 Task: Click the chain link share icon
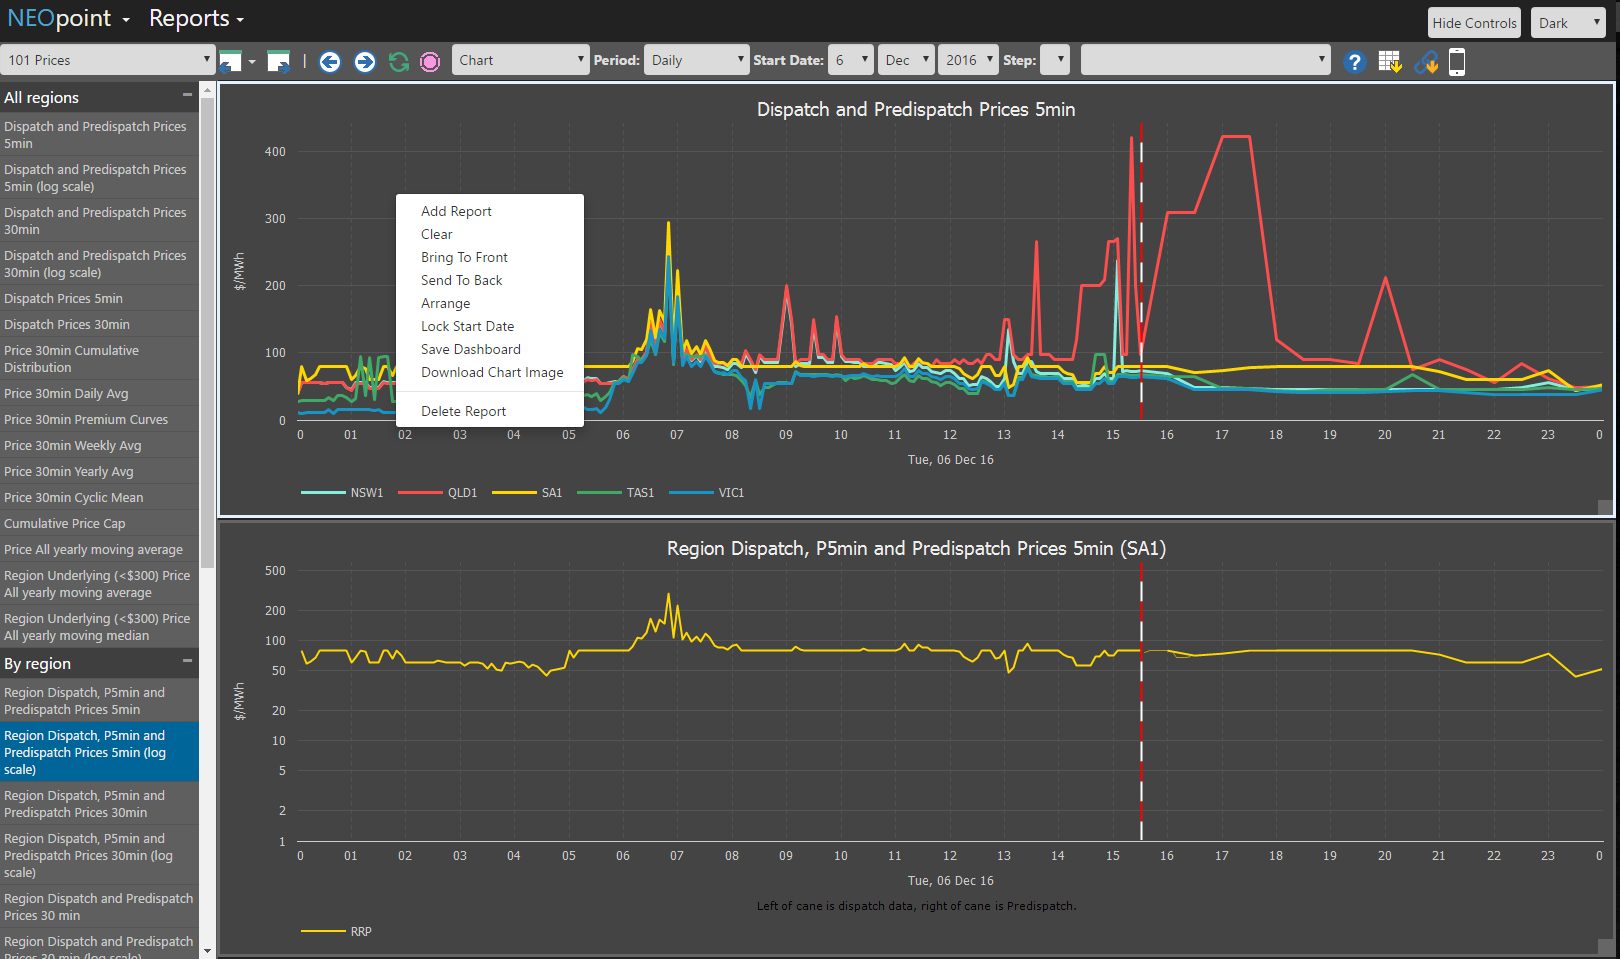tap(1426, 62)
